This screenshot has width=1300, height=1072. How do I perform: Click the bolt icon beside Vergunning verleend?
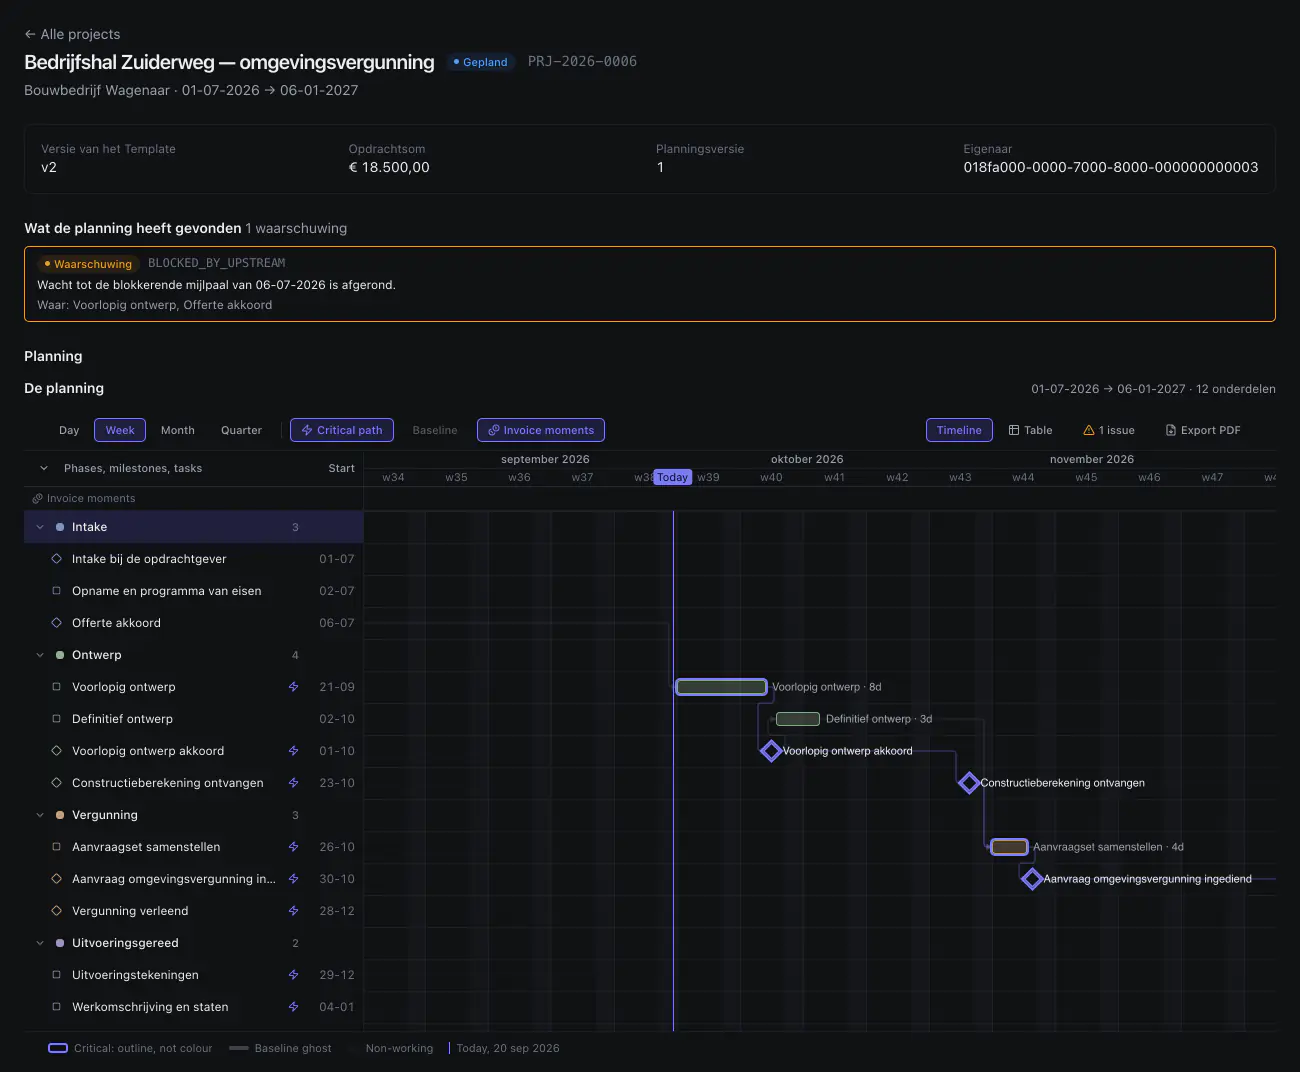pyautogui.click(x=294, y=911)
